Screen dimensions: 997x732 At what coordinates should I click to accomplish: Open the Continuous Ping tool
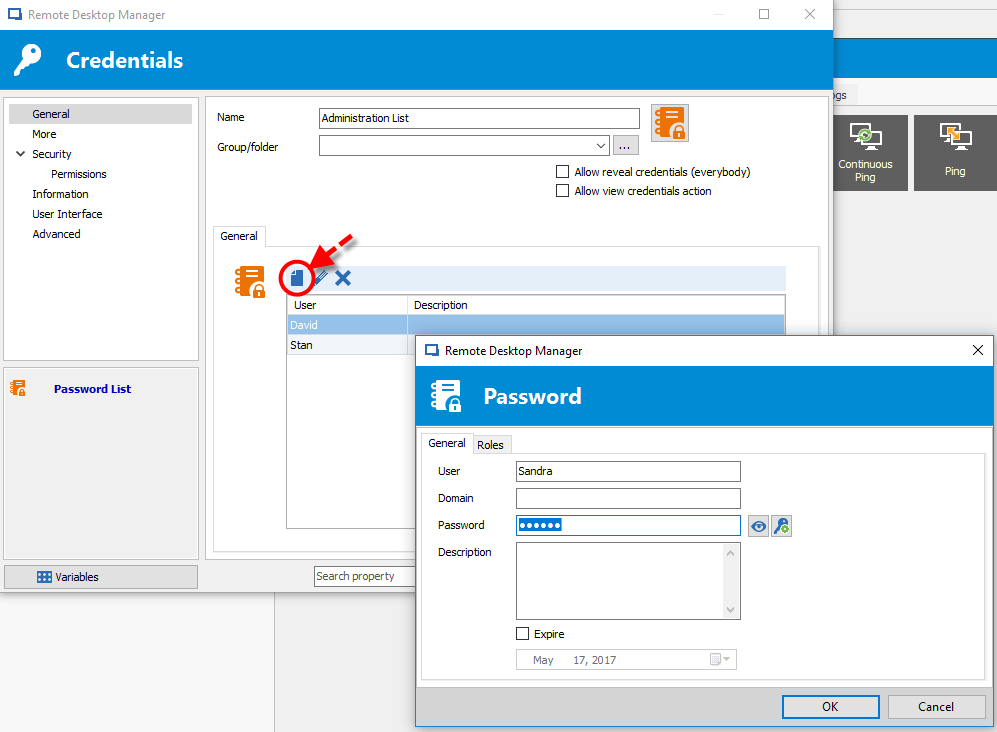(x=865, y=153)
